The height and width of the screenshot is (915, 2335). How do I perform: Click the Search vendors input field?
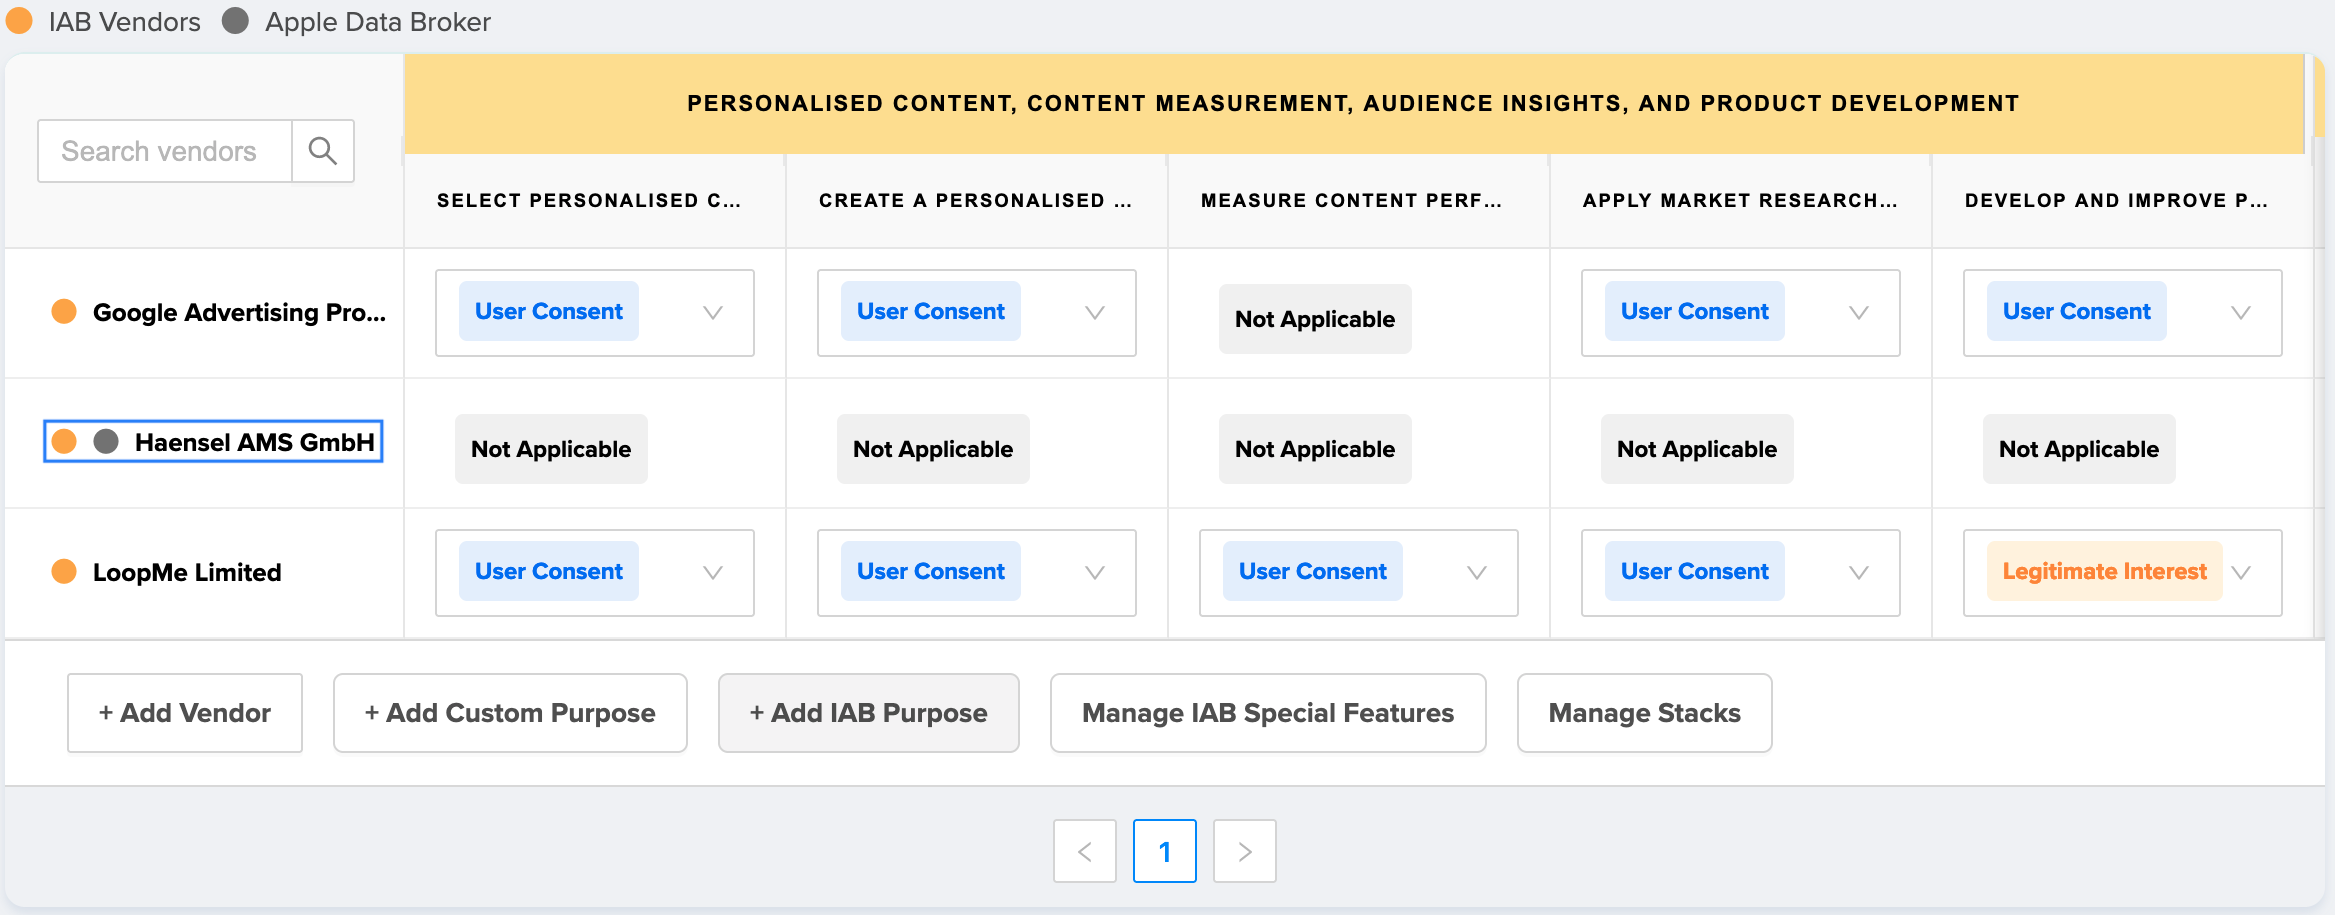pyautogui.click(x=165, y=151)
